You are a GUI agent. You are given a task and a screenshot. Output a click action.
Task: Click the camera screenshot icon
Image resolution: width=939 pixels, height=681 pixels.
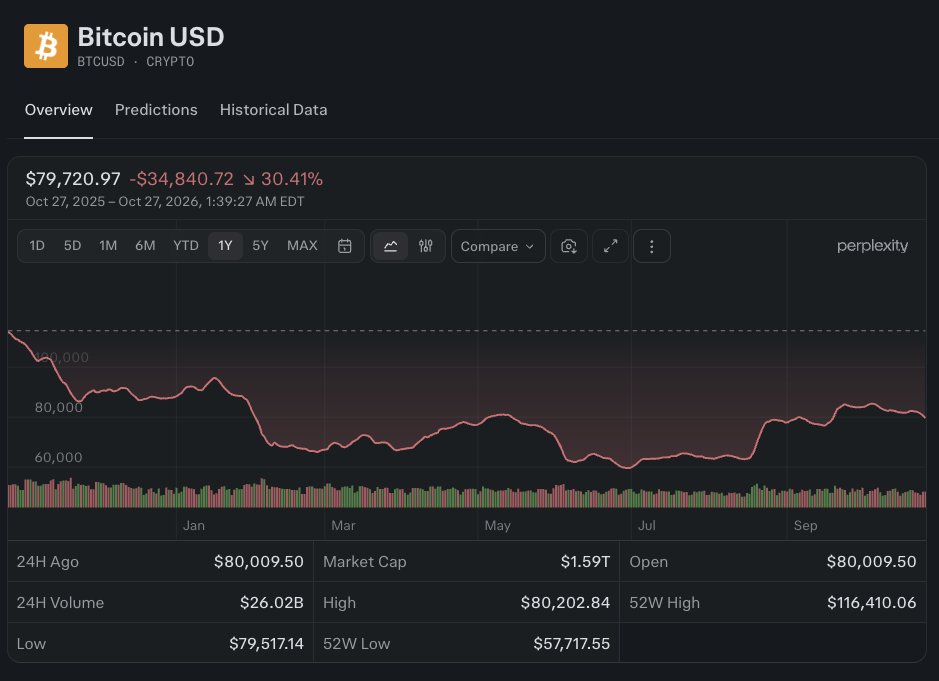pos(569,246)
